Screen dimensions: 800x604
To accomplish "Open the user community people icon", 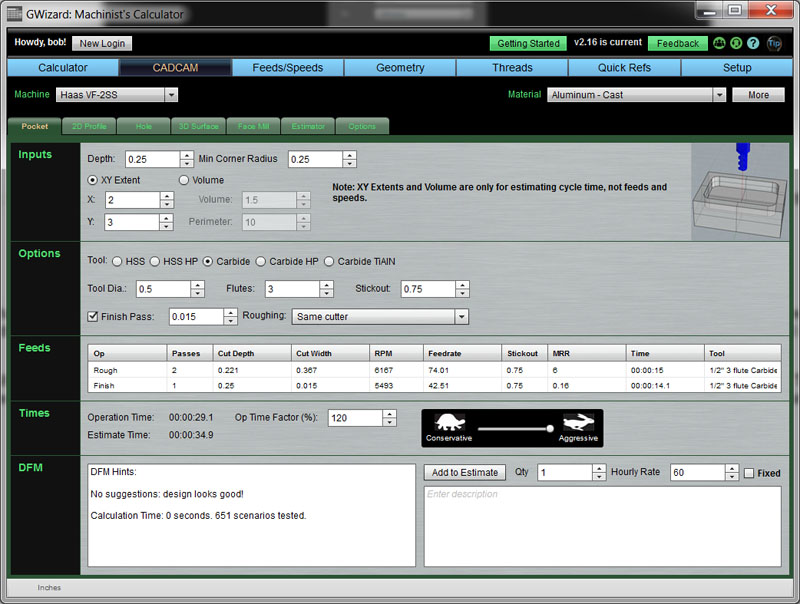I will [x=719, y=43].
